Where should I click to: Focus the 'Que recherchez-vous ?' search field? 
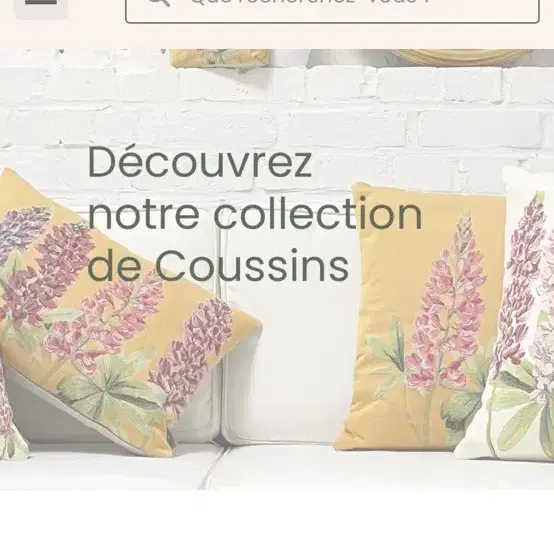[332, 9]
